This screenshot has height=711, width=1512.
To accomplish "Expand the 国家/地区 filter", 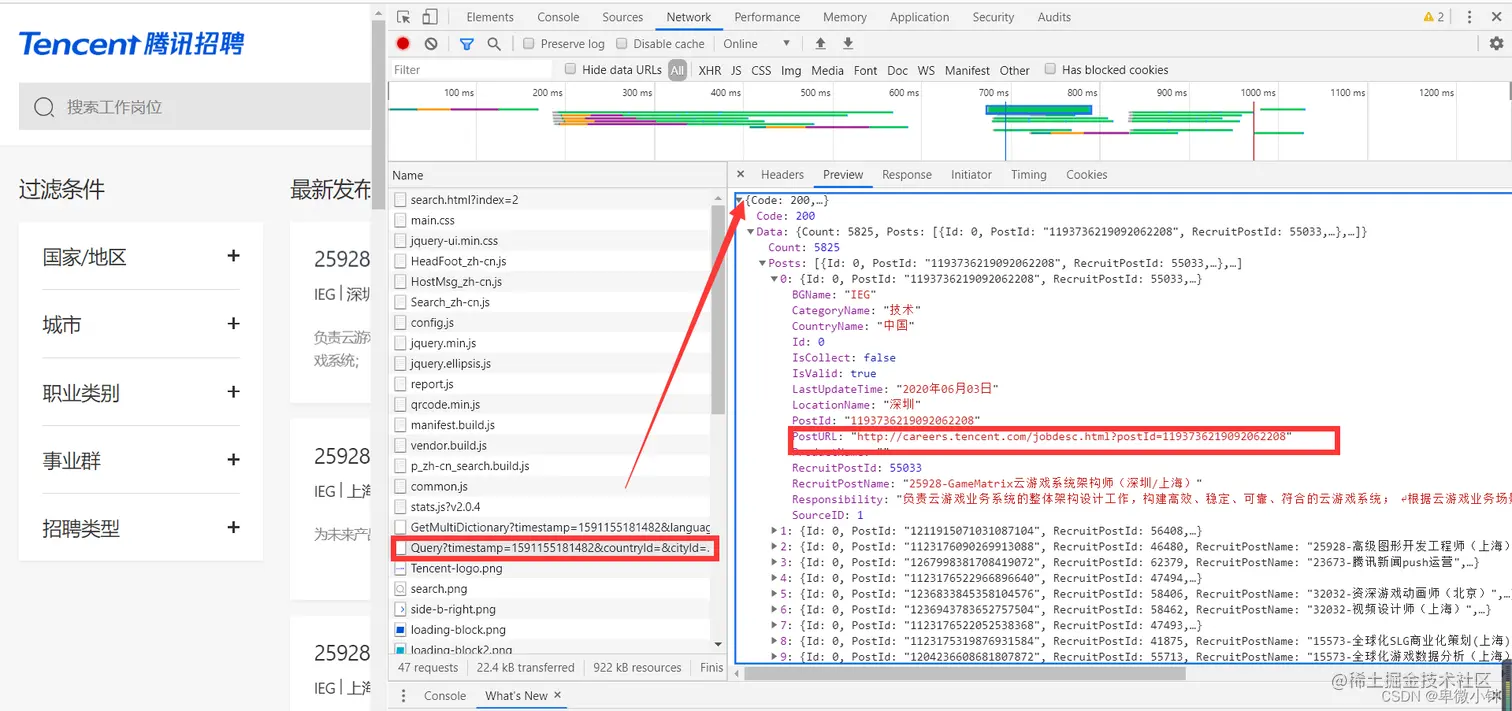I will [x=233, y=256].
